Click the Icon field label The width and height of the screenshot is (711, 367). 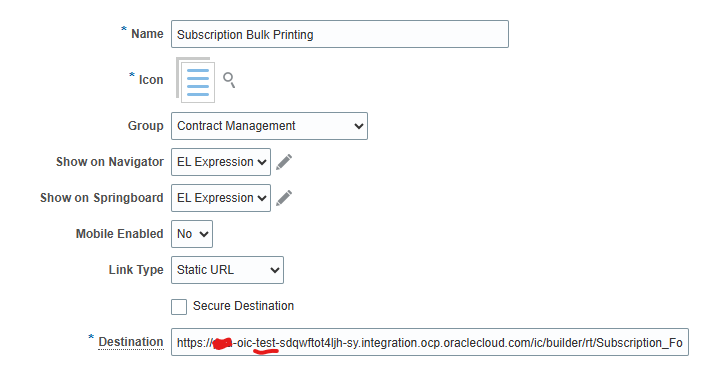point(151,80)
